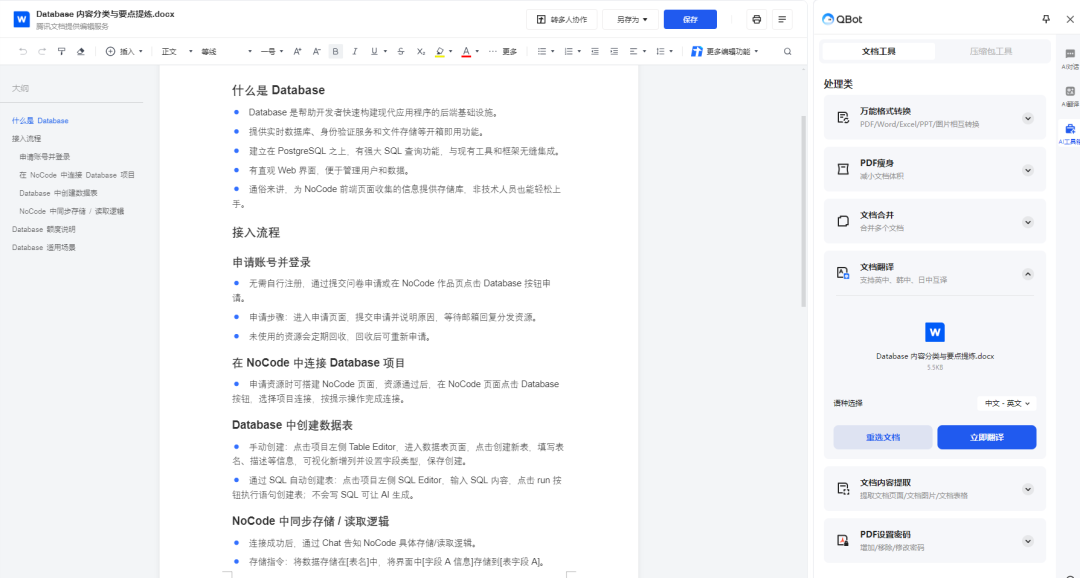
Task: Toggle the outline panel icon
Action: tap(782, 19)
